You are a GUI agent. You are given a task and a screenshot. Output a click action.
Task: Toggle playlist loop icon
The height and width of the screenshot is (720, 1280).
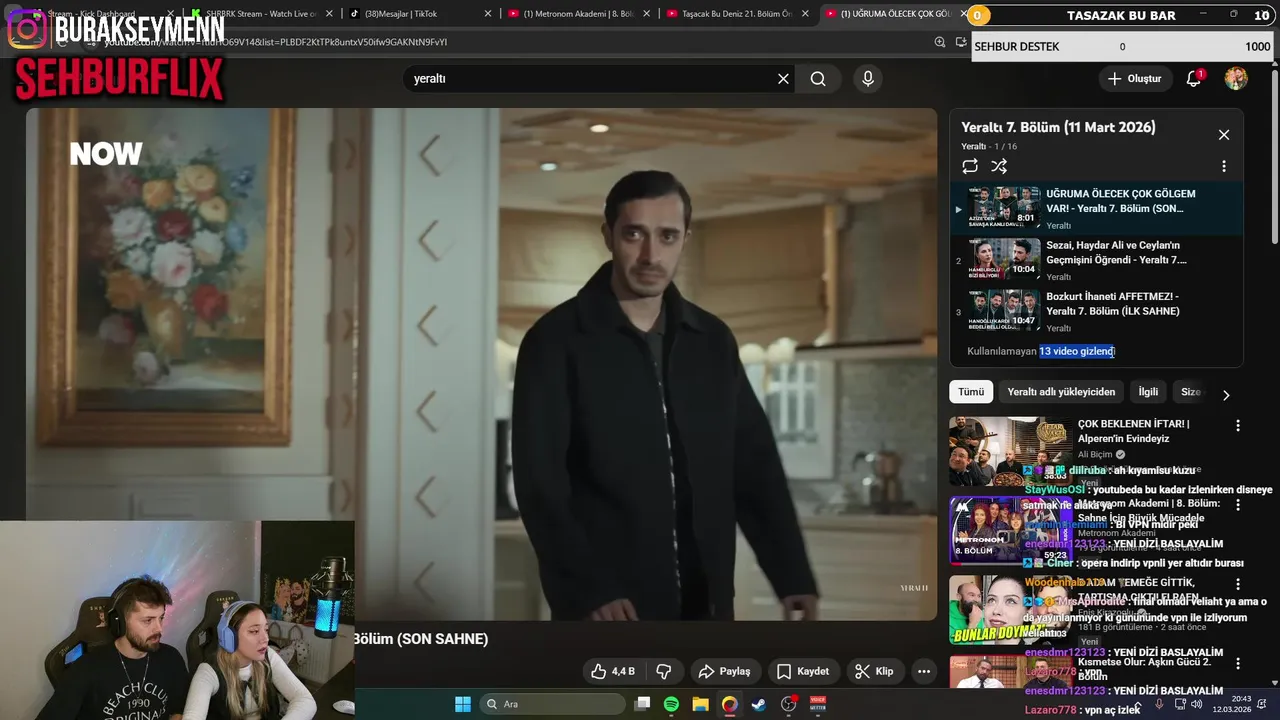[x=970, y=166]
